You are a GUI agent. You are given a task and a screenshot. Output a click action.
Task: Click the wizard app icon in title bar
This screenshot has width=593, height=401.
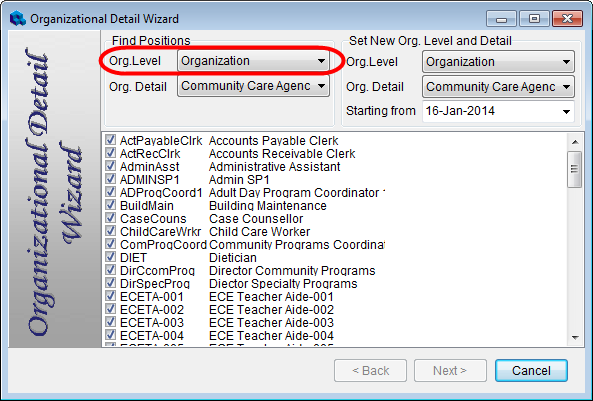pos(18,19)
